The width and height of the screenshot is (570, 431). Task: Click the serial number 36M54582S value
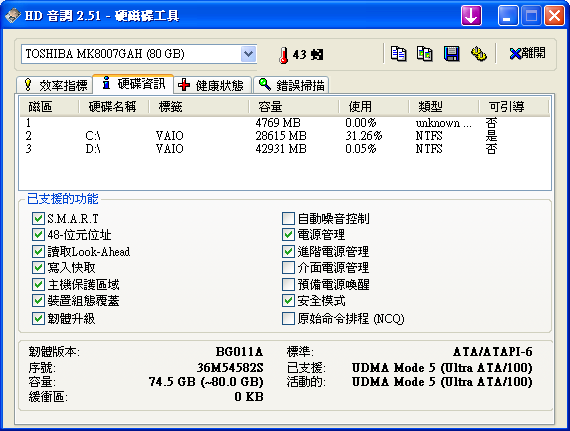tap(230, 368)
